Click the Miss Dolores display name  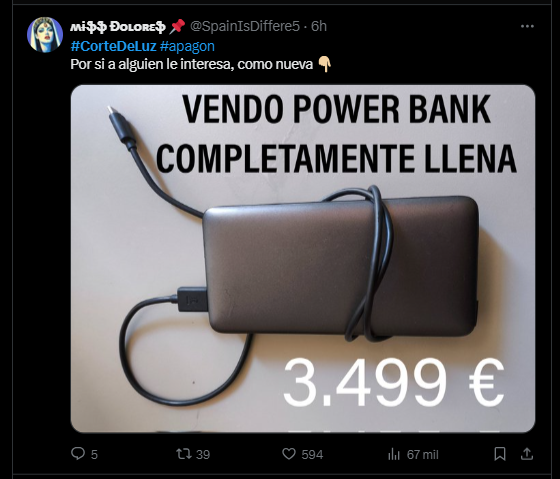pos(118,27)
